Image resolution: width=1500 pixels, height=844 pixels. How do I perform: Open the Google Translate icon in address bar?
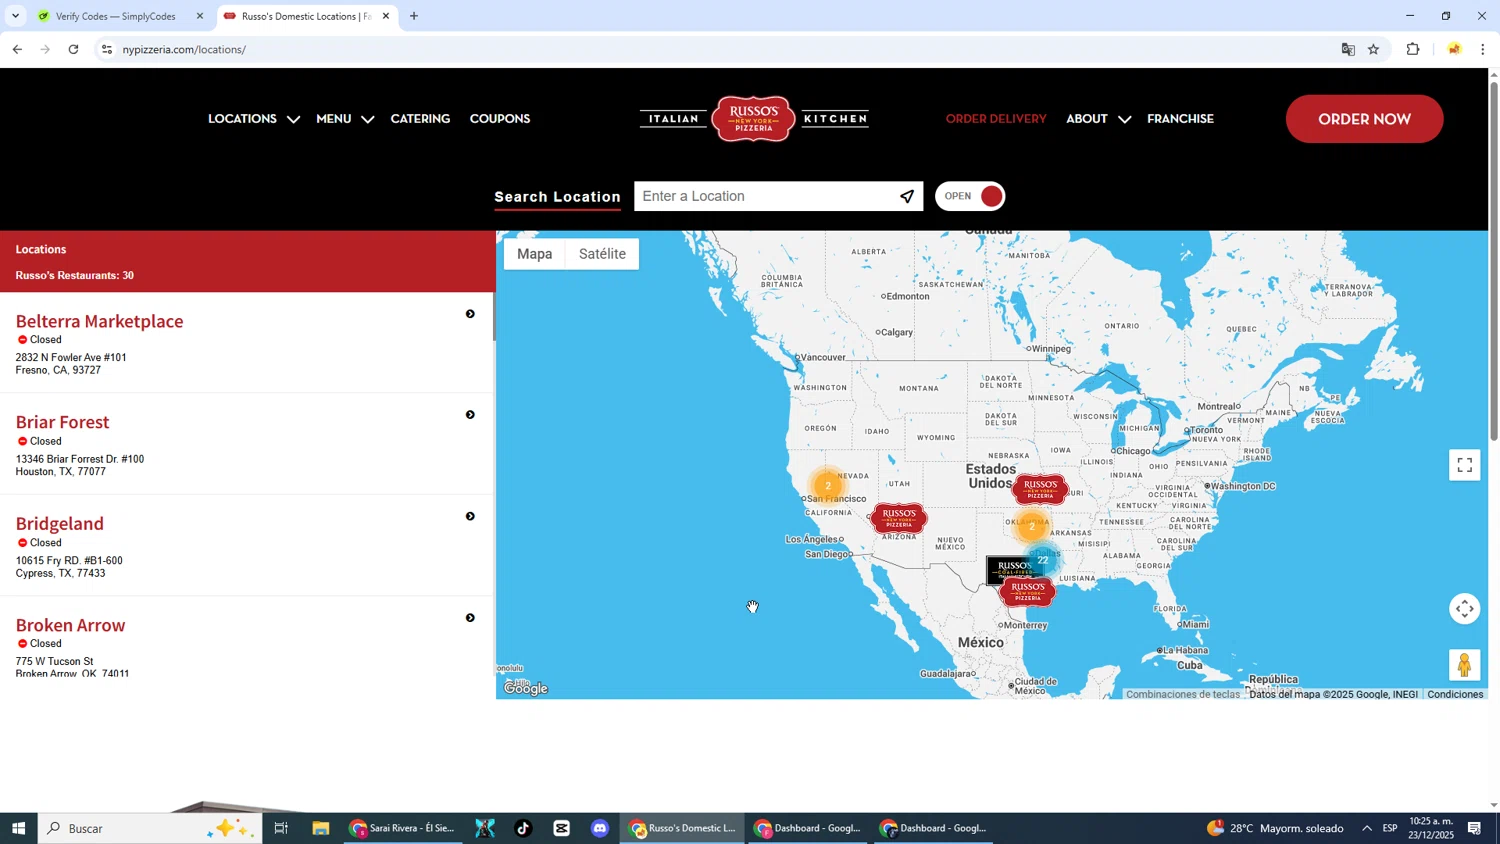click(x=1348, y=49)
